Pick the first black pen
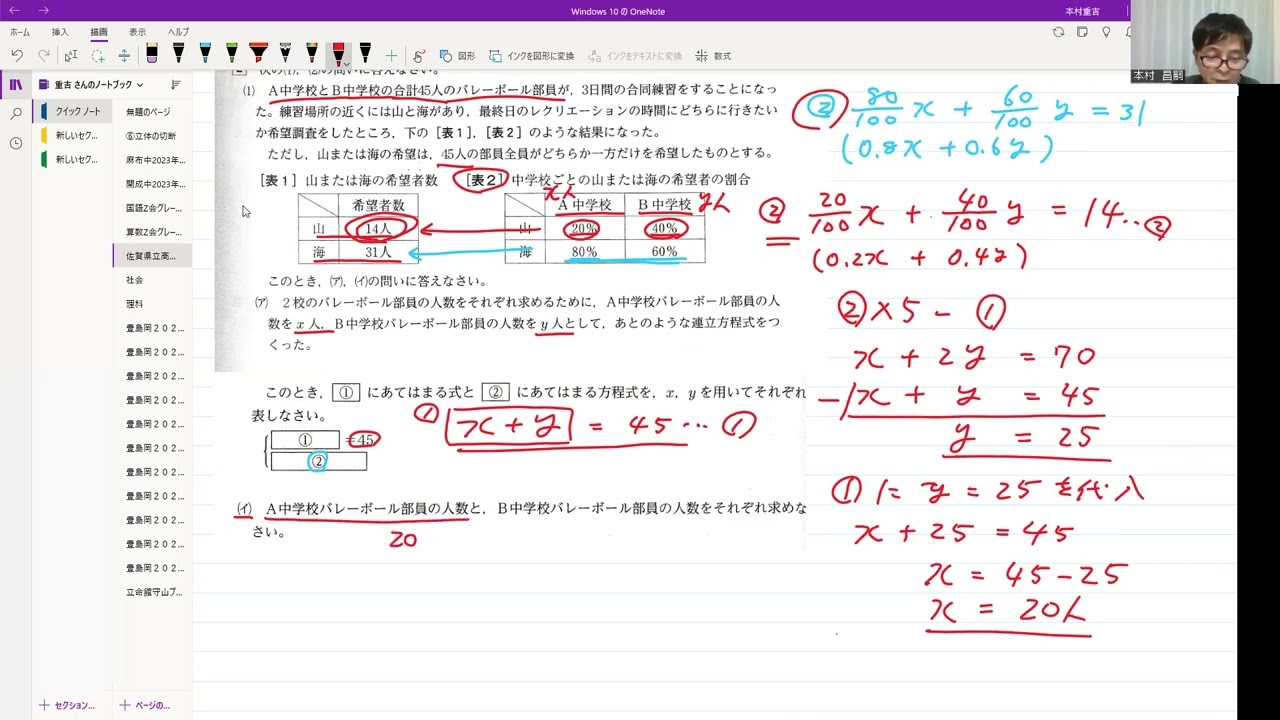1280x720 pixels. point(179,55)
